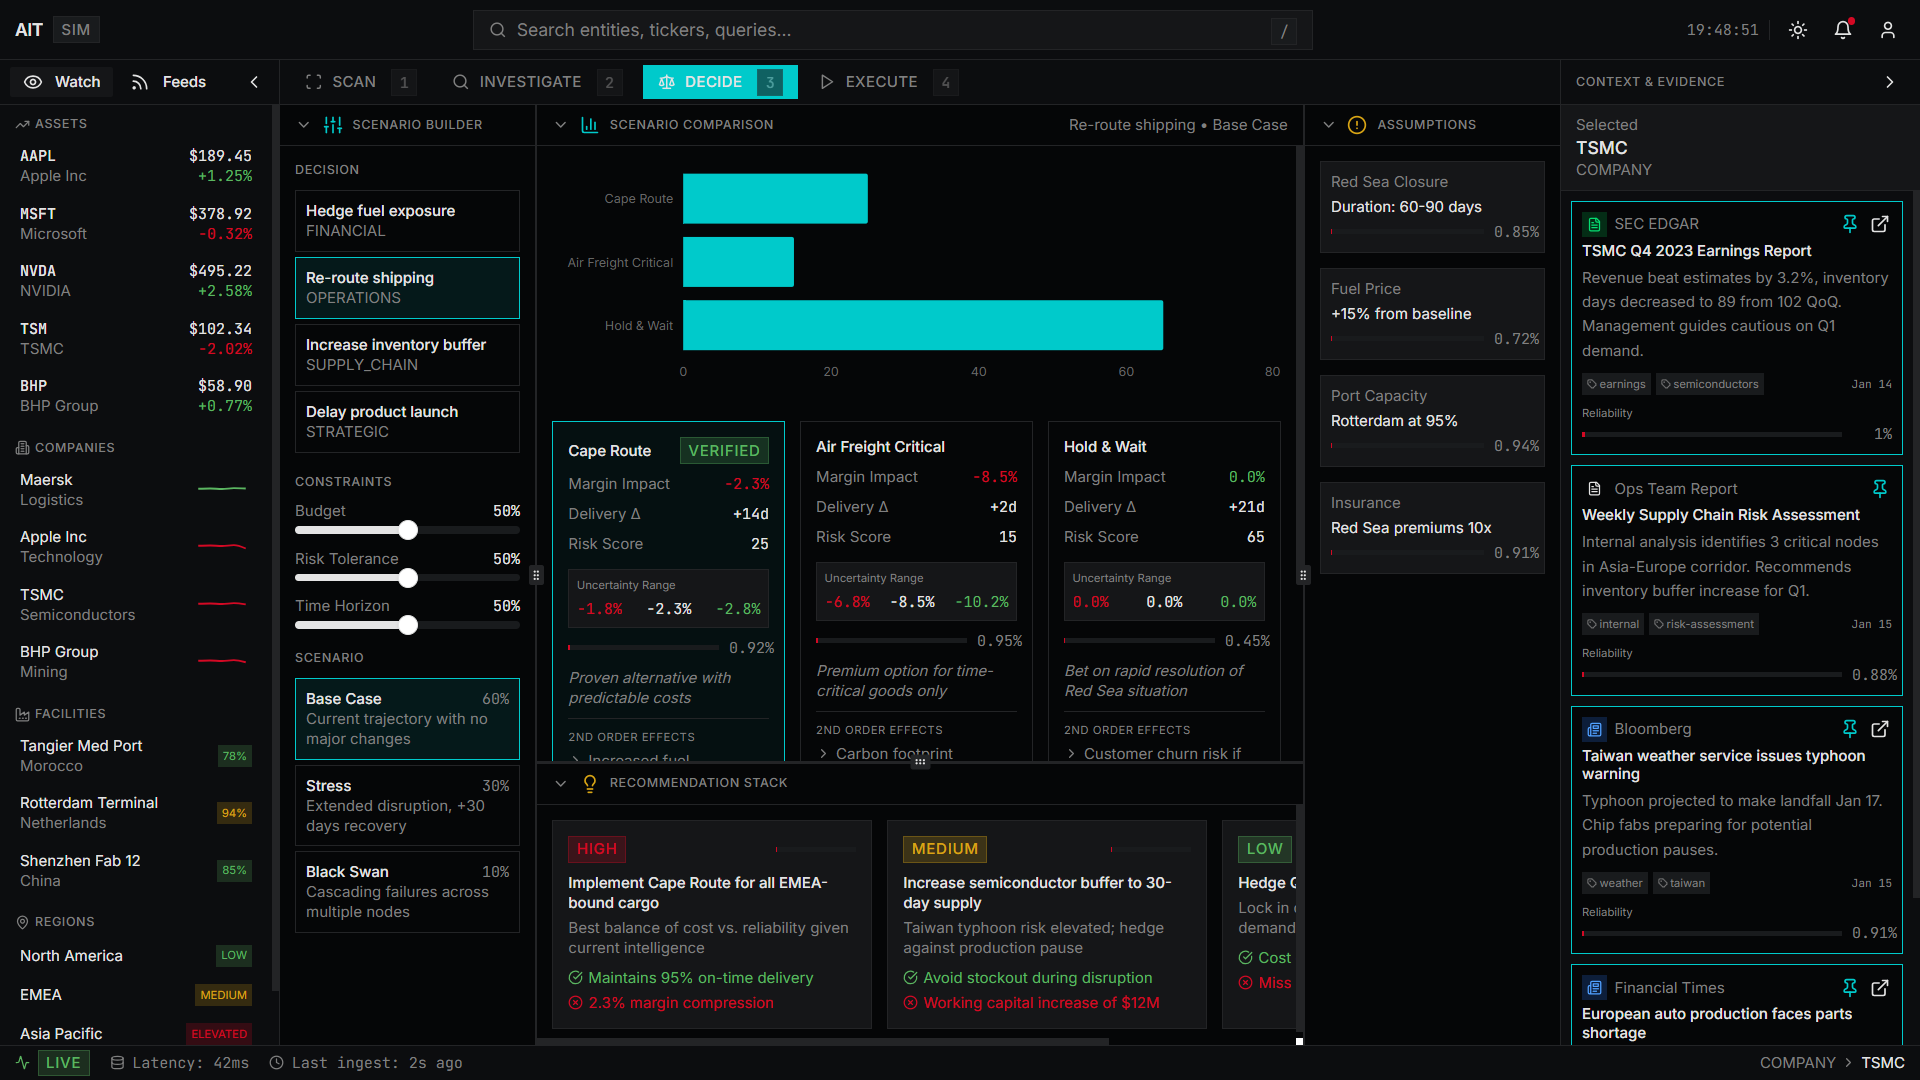Click the Last ingest clock icon

pyautogui.click(x=277, y=1063)
